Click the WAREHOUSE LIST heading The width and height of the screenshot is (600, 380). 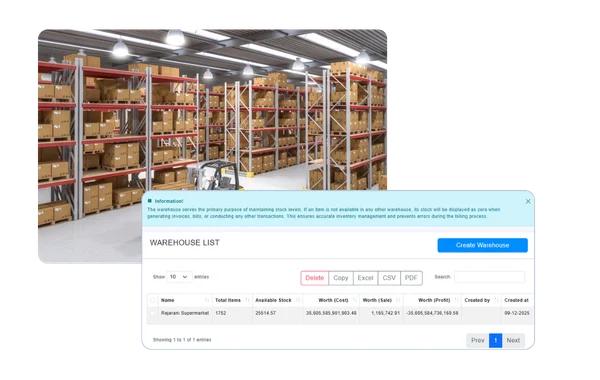184,243
